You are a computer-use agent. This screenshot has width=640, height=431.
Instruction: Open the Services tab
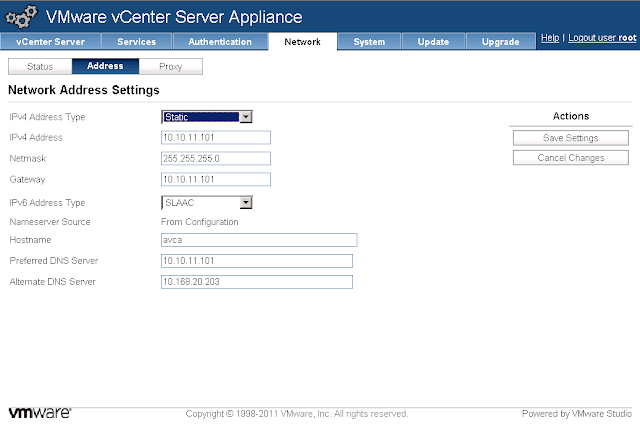pyautogui.click(x=137, y=42)
